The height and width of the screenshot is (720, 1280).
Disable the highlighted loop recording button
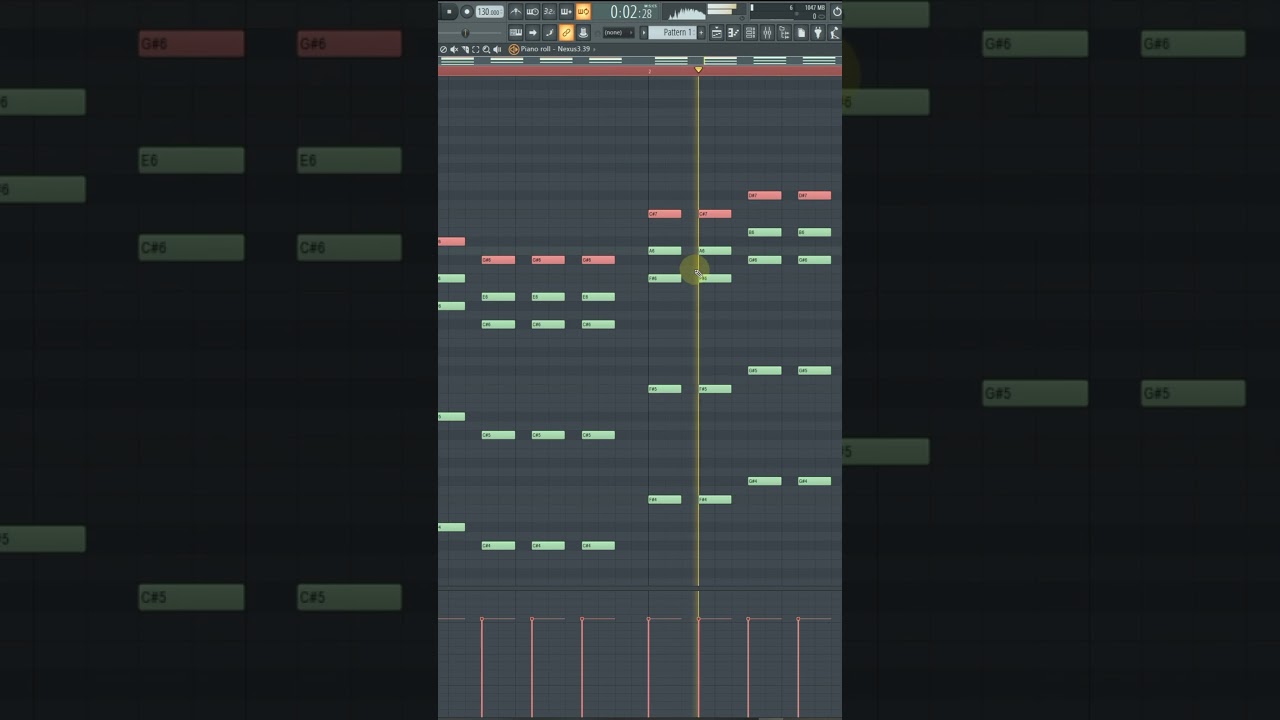pyautogui.click(x=583, y=12)
